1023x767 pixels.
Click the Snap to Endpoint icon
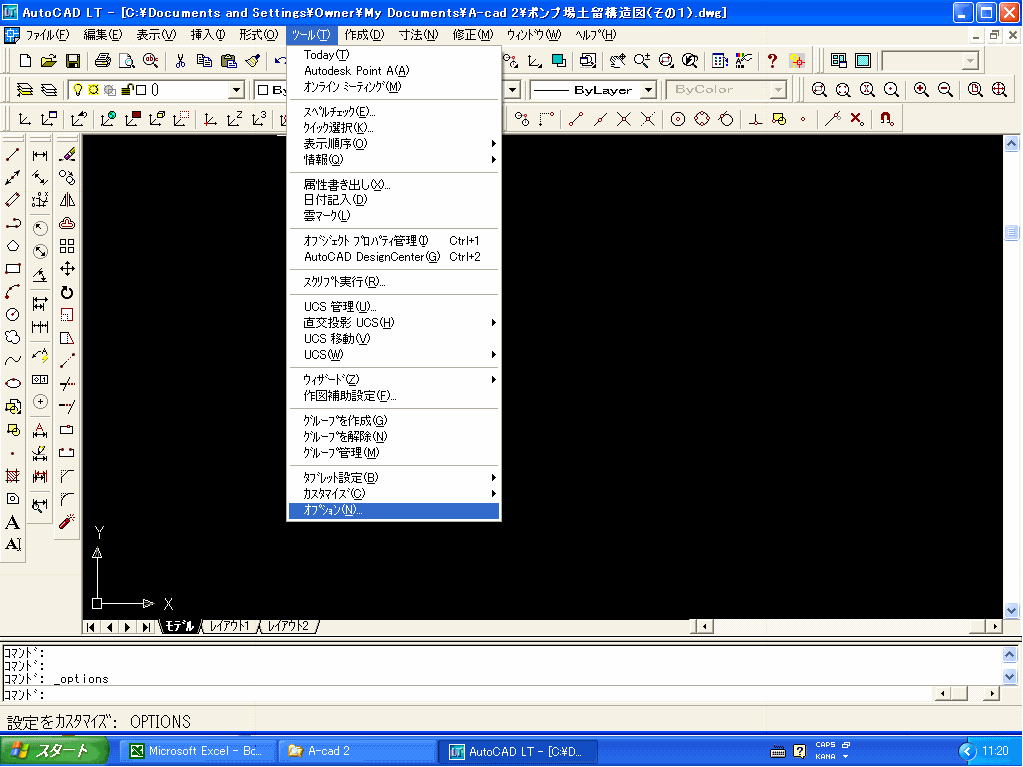tap(575, 119)
